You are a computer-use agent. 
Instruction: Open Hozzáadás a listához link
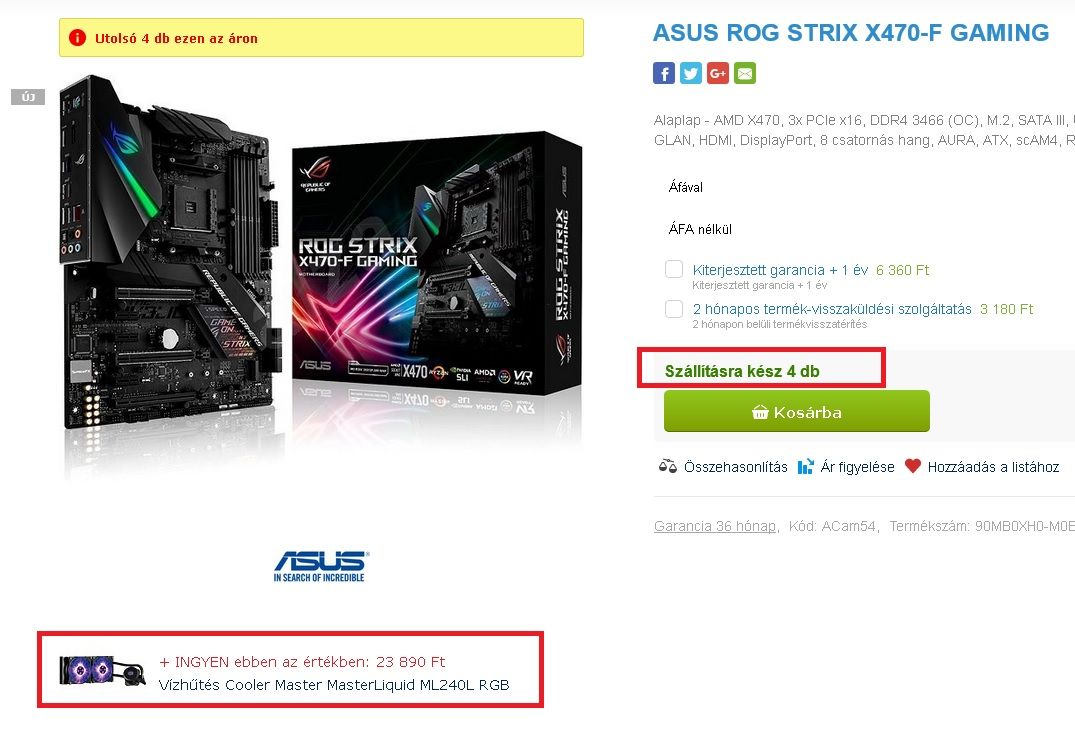(x=993, y=467)
